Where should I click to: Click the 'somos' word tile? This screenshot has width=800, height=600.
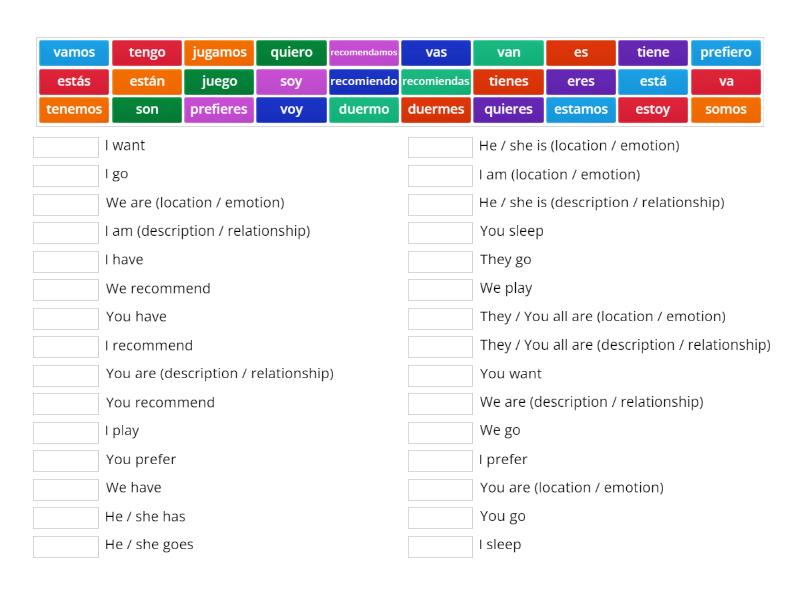coord(725,110)
